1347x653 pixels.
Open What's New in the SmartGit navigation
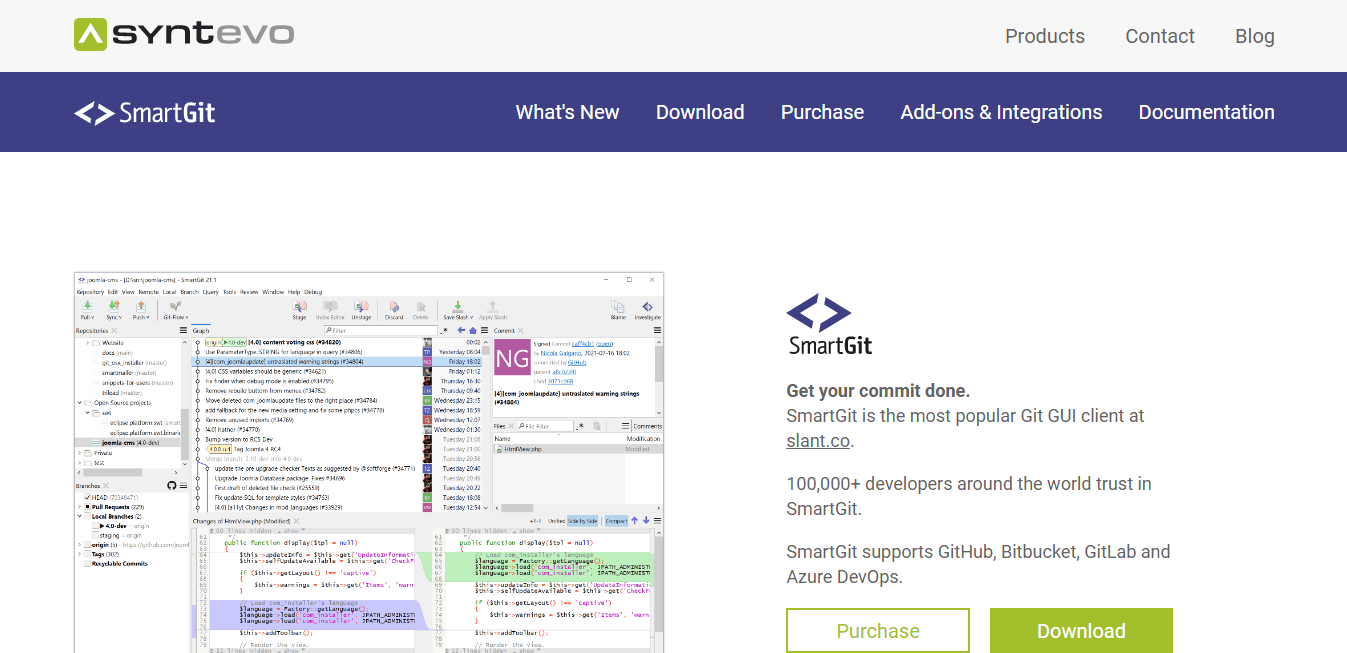coord(567,112)
